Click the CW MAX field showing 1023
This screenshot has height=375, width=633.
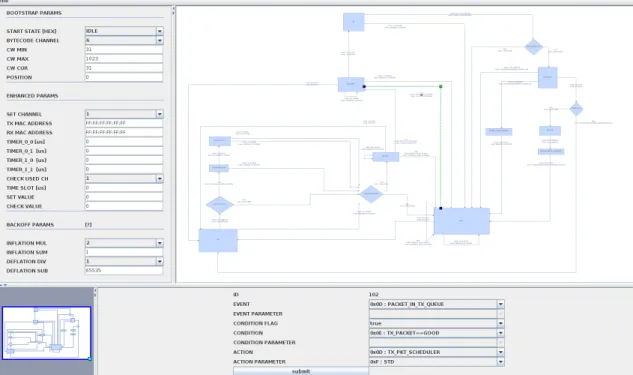click(x=124, y=59)
